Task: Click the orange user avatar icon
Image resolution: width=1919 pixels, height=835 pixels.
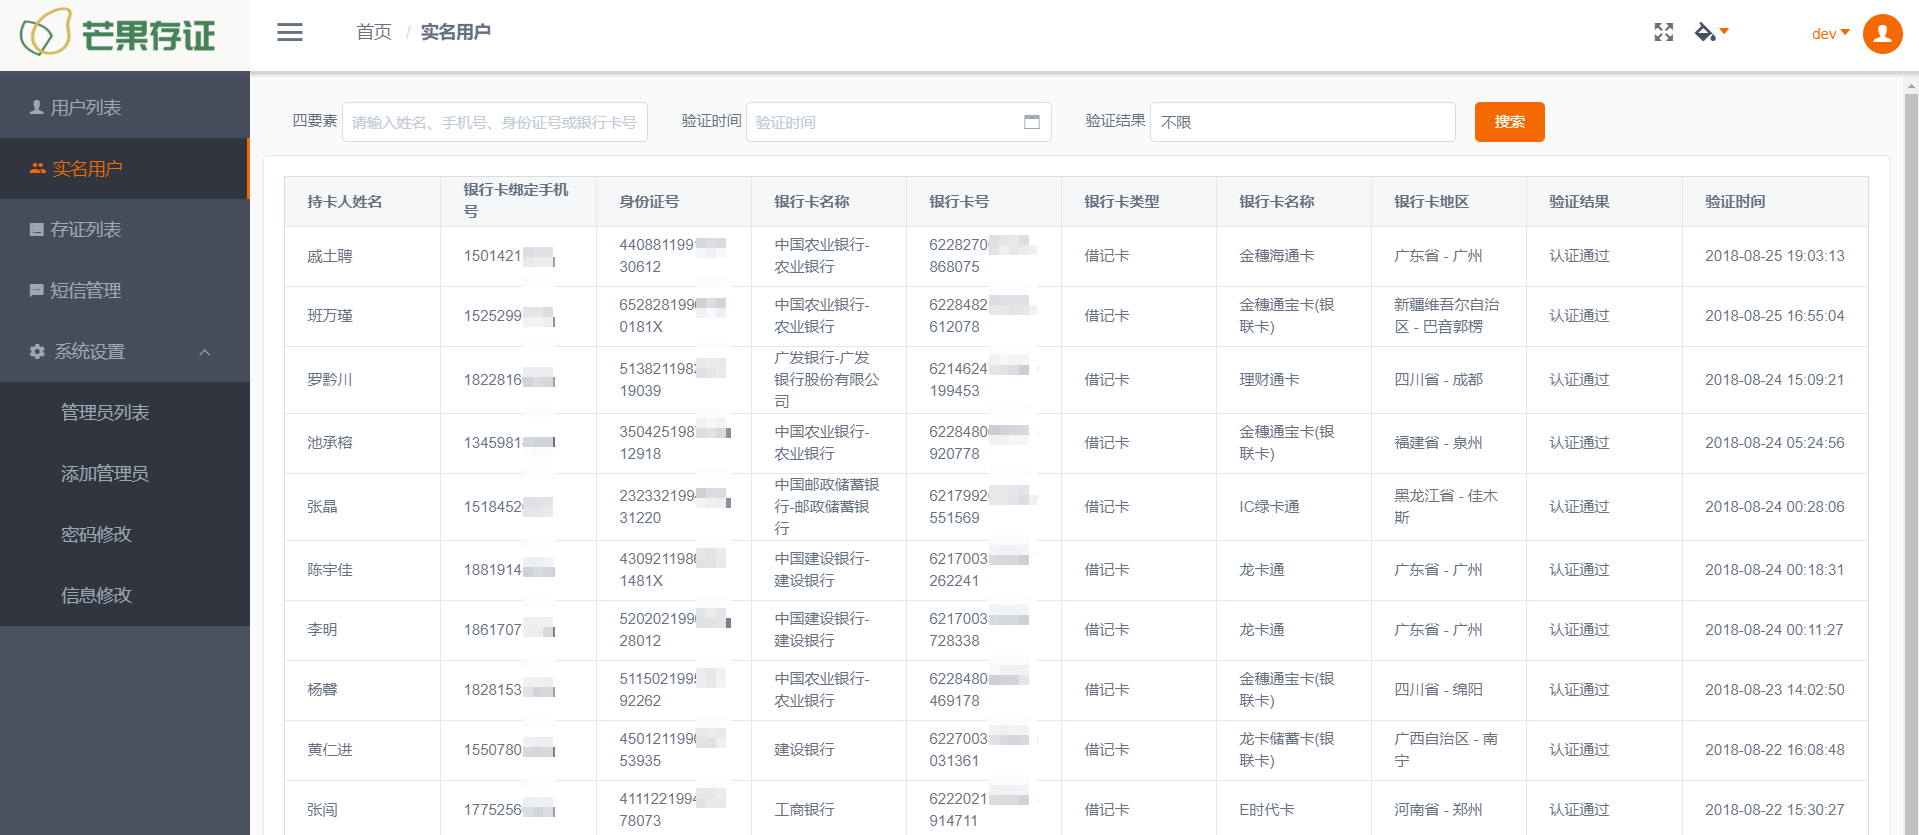Action: [x=1882, y=34]
